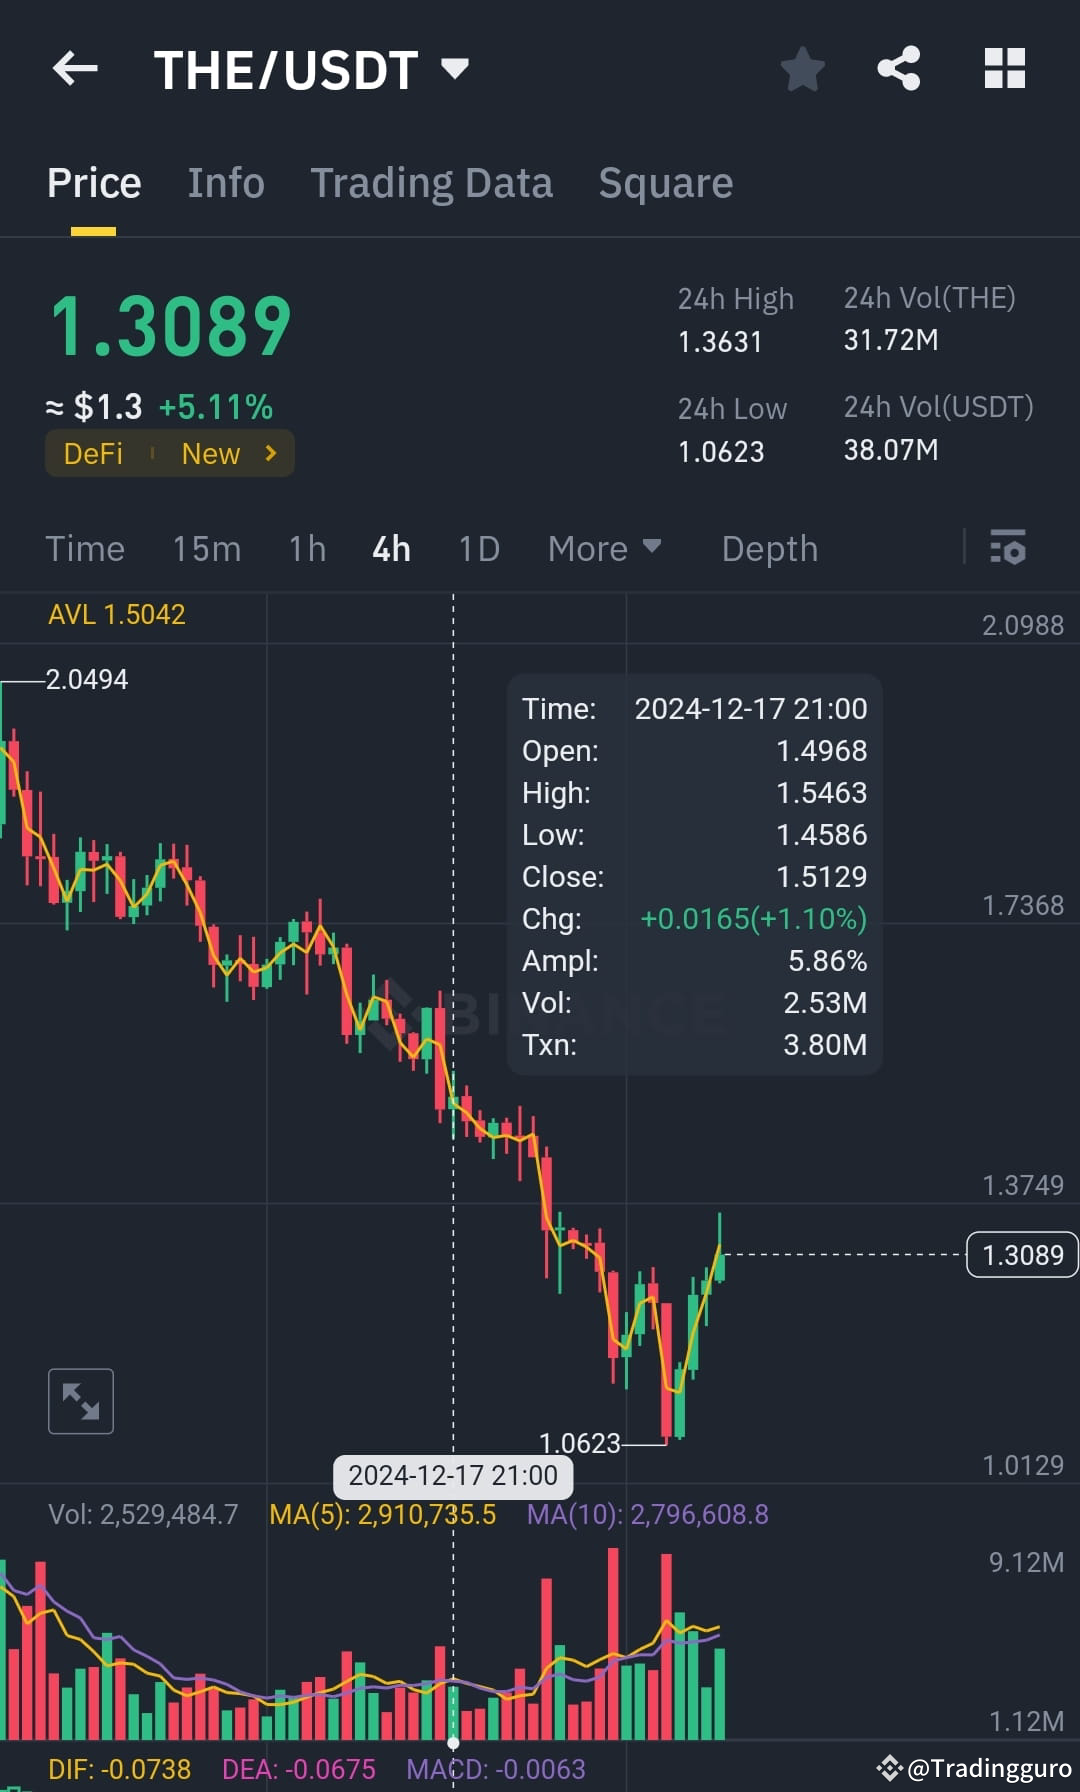Switch to the Trading Data tab
The height and width of the screenshot is (1792, 1080).
coord(432,183)
